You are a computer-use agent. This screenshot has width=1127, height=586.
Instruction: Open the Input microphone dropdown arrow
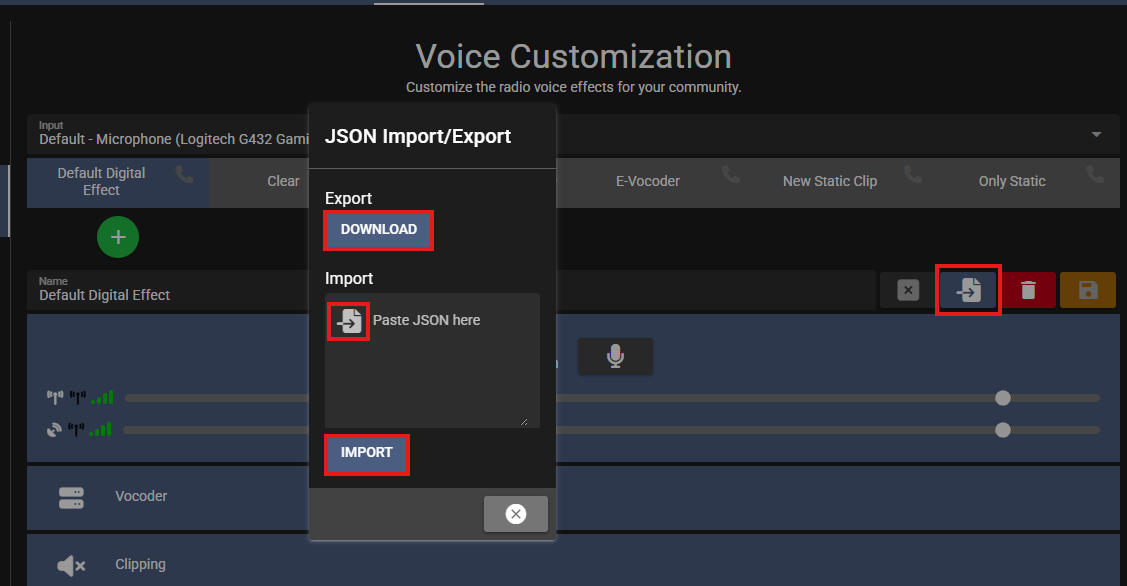pyautogui.click(x=1096, y=135)
